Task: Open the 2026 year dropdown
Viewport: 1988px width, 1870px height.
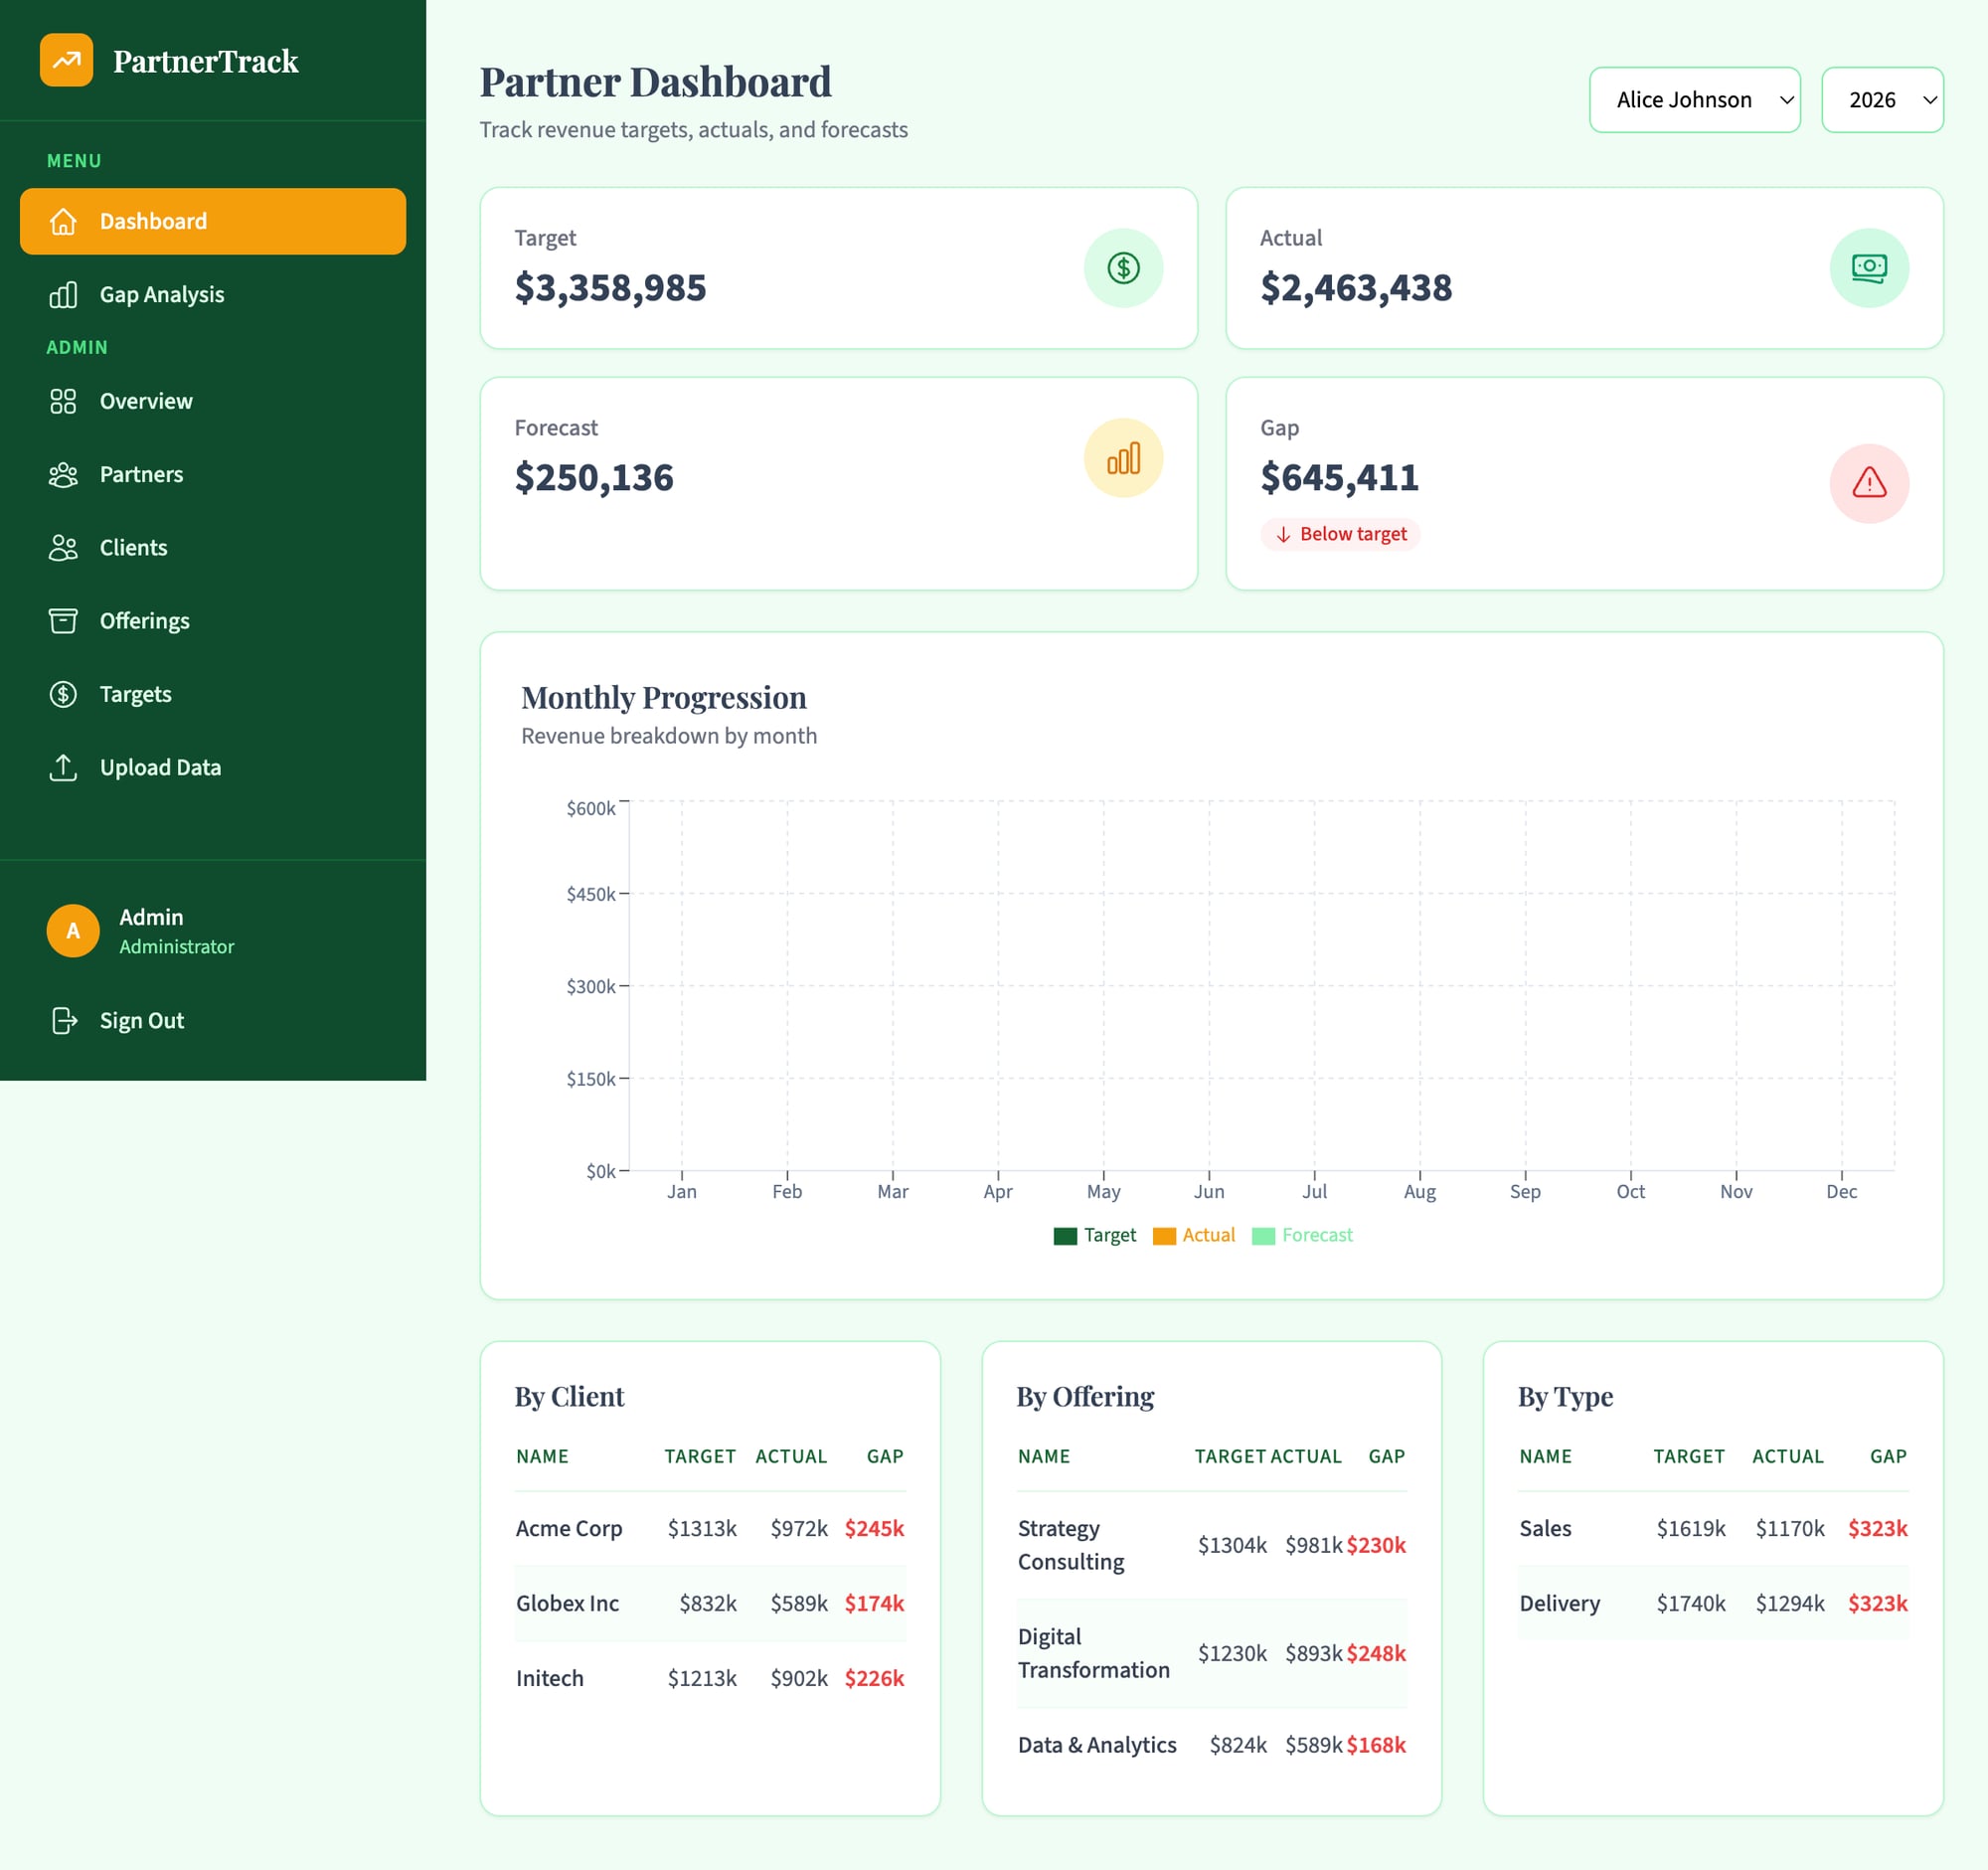Action: (1882, 99)
